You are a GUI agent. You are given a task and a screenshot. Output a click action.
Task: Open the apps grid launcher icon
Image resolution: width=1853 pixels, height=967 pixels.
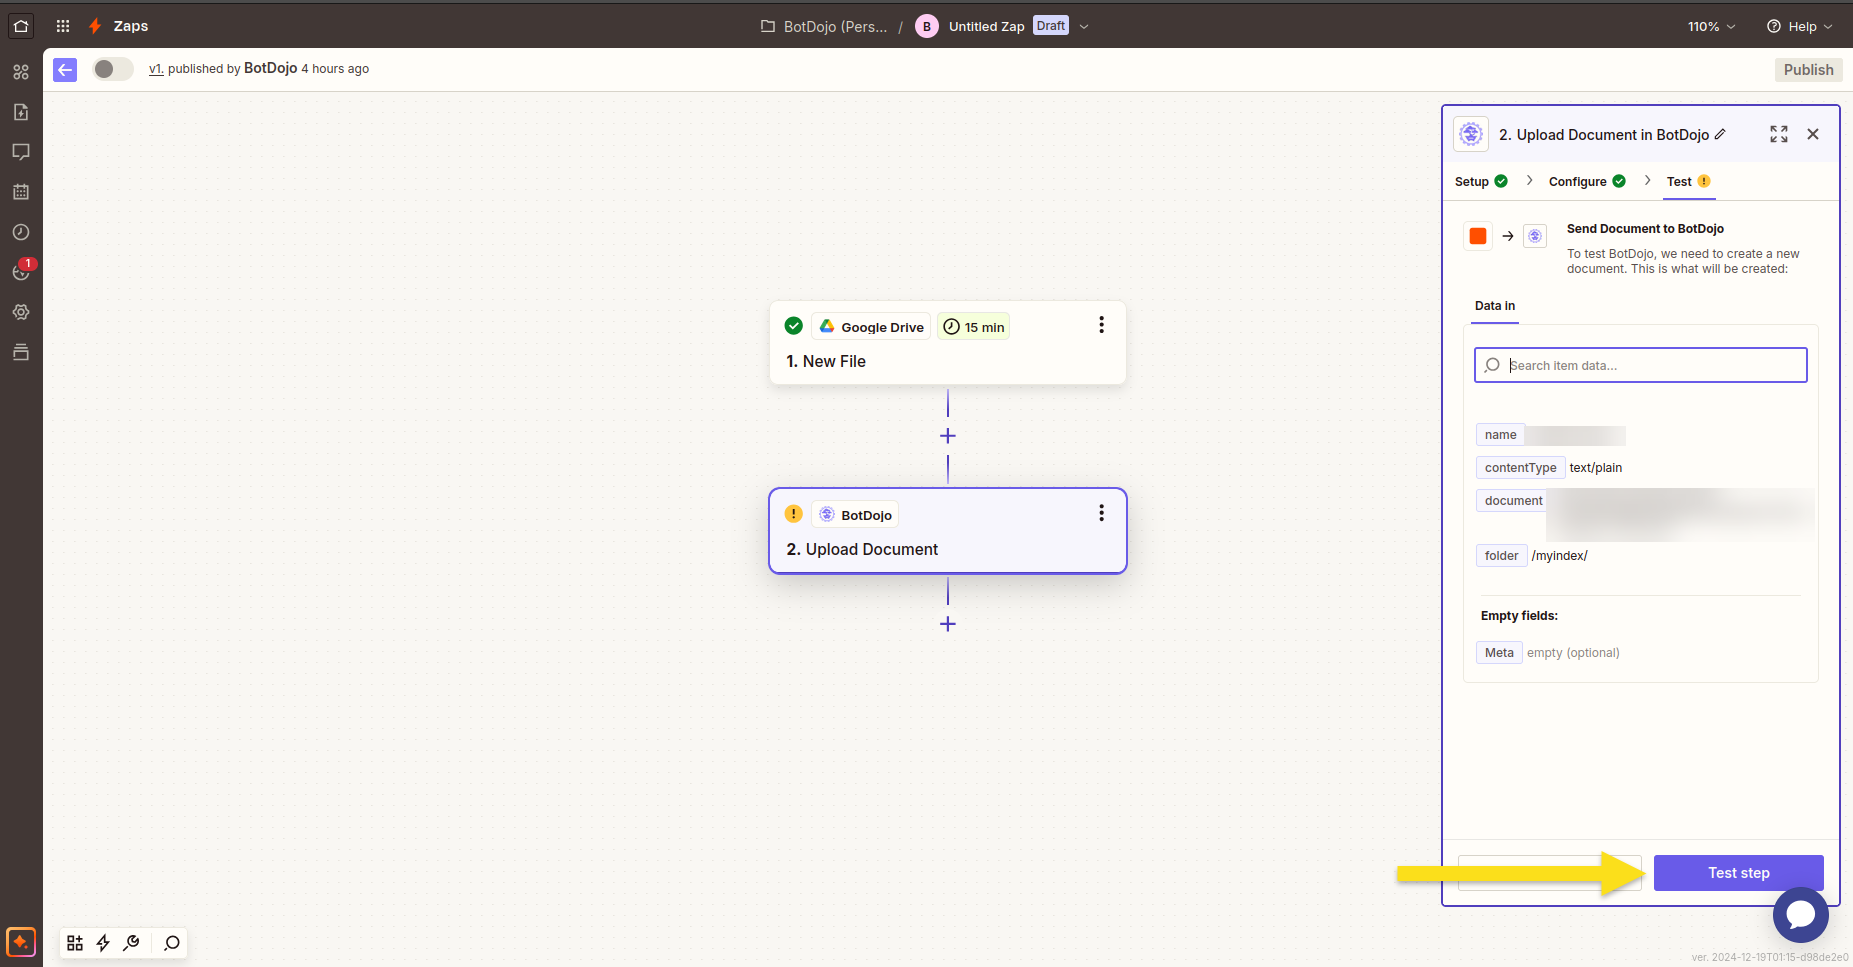(x=63, y=26)
